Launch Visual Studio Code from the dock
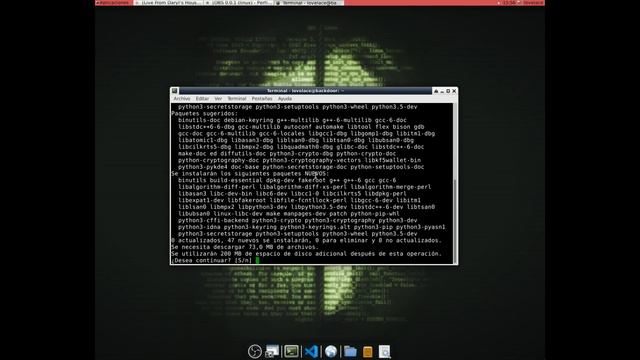 pyautogui.click(x=311, y=351)
